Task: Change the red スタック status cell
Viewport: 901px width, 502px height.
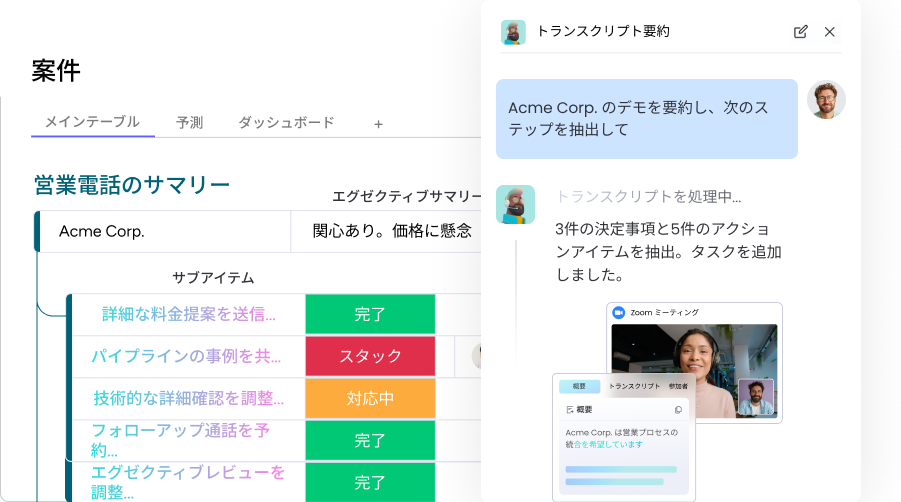Action: 370,356
